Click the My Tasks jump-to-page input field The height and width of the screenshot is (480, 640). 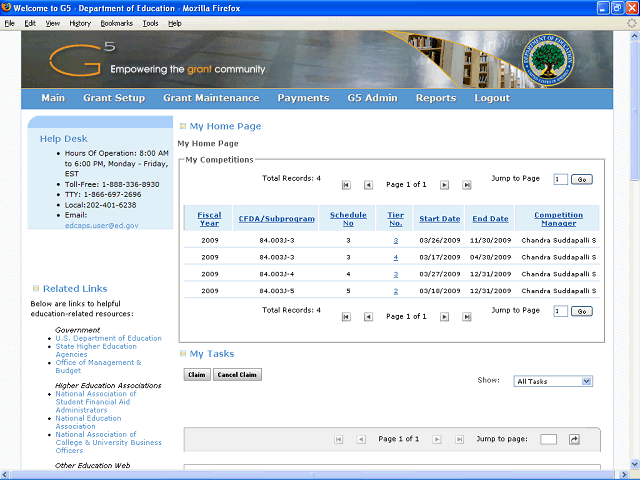548,439
